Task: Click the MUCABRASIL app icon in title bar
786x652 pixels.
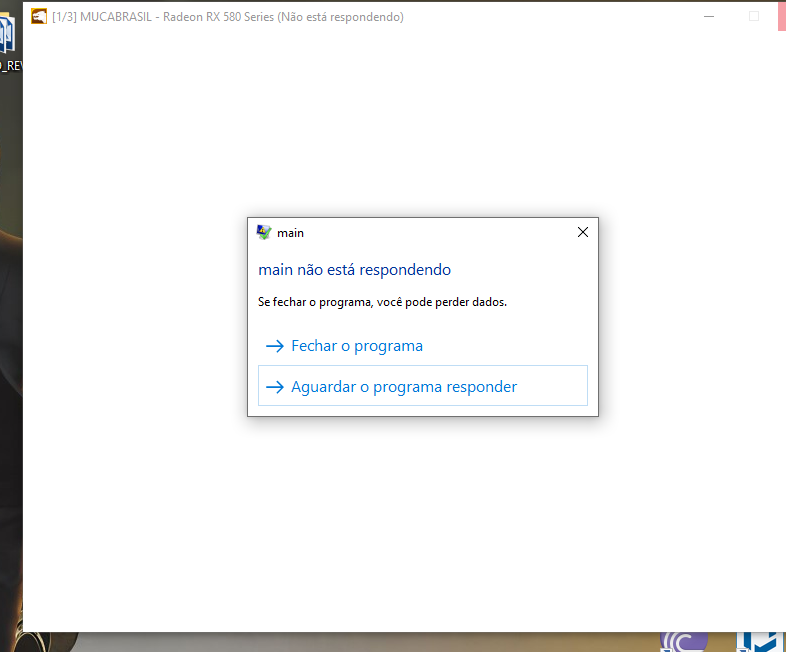Action: (x=39, y=17)
